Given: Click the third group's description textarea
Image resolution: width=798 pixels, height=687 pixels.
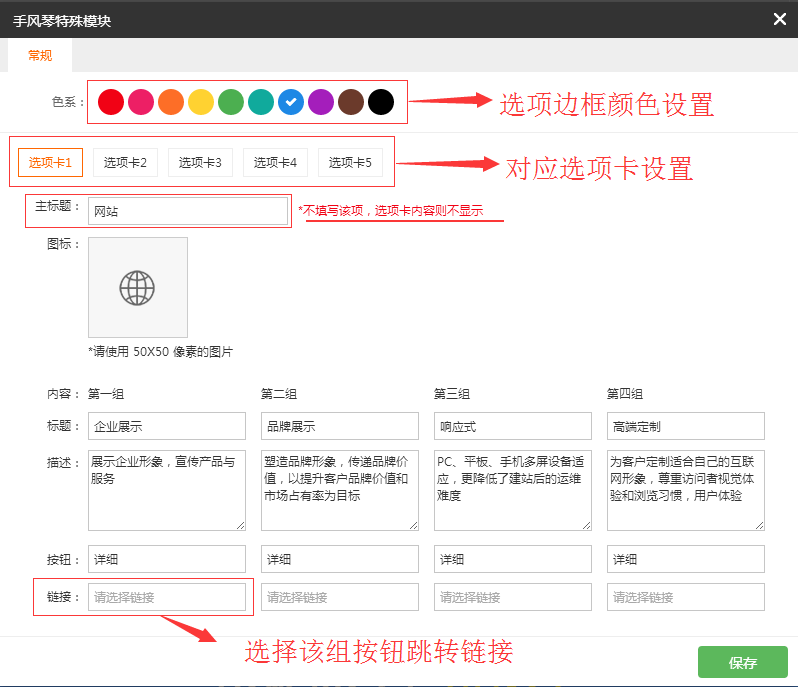Looking at the screenshot, I should 513,490.
